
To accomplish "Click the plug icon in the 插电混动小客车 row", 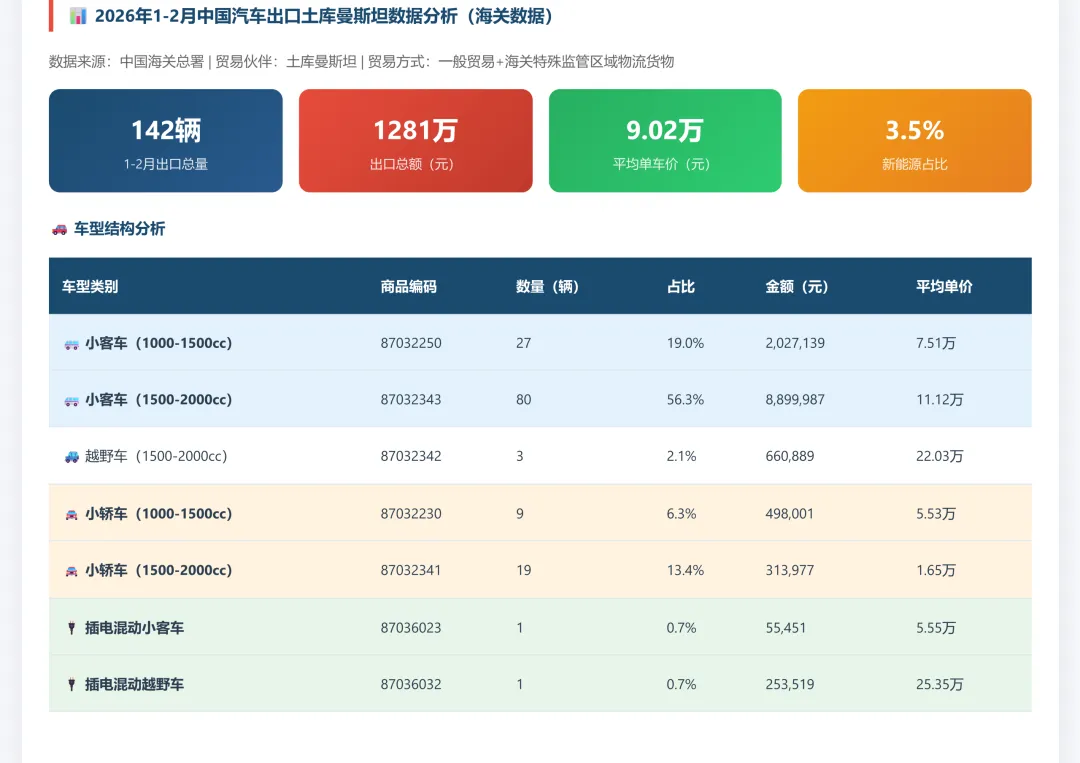I will click(70, 627).
